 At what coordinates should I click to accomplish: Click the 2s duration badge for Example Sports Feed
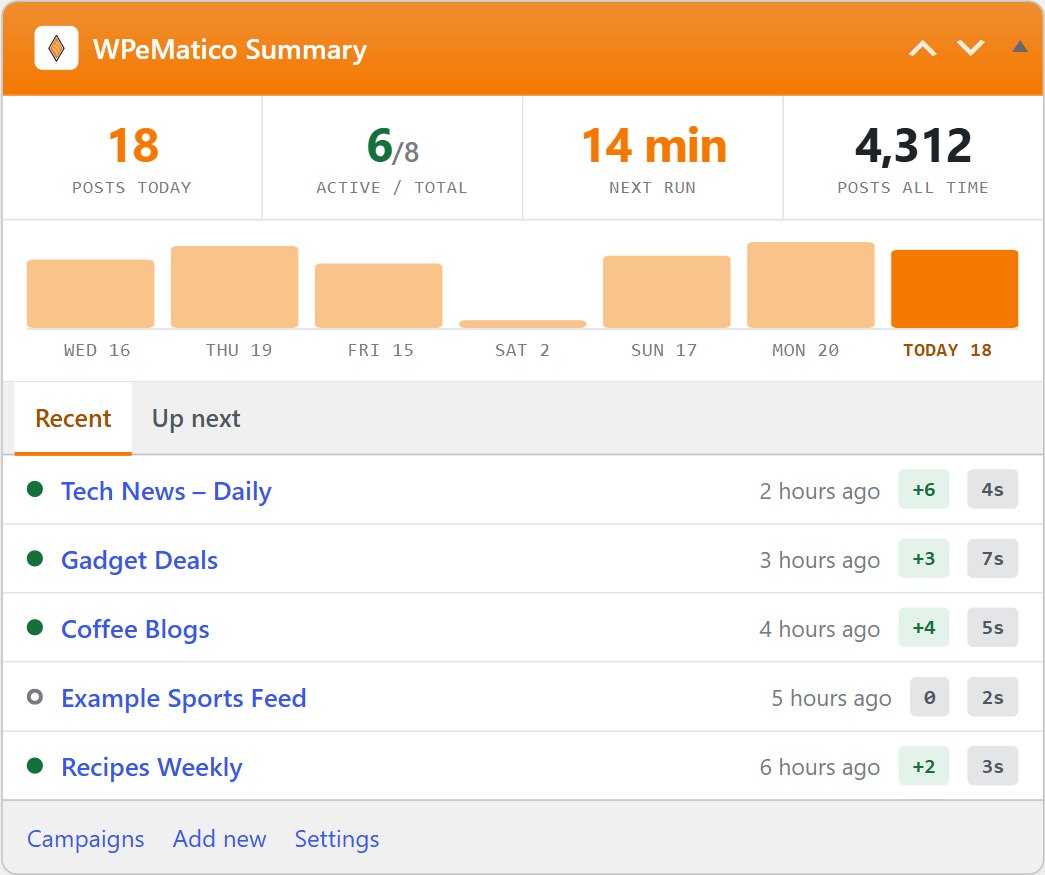992,697
